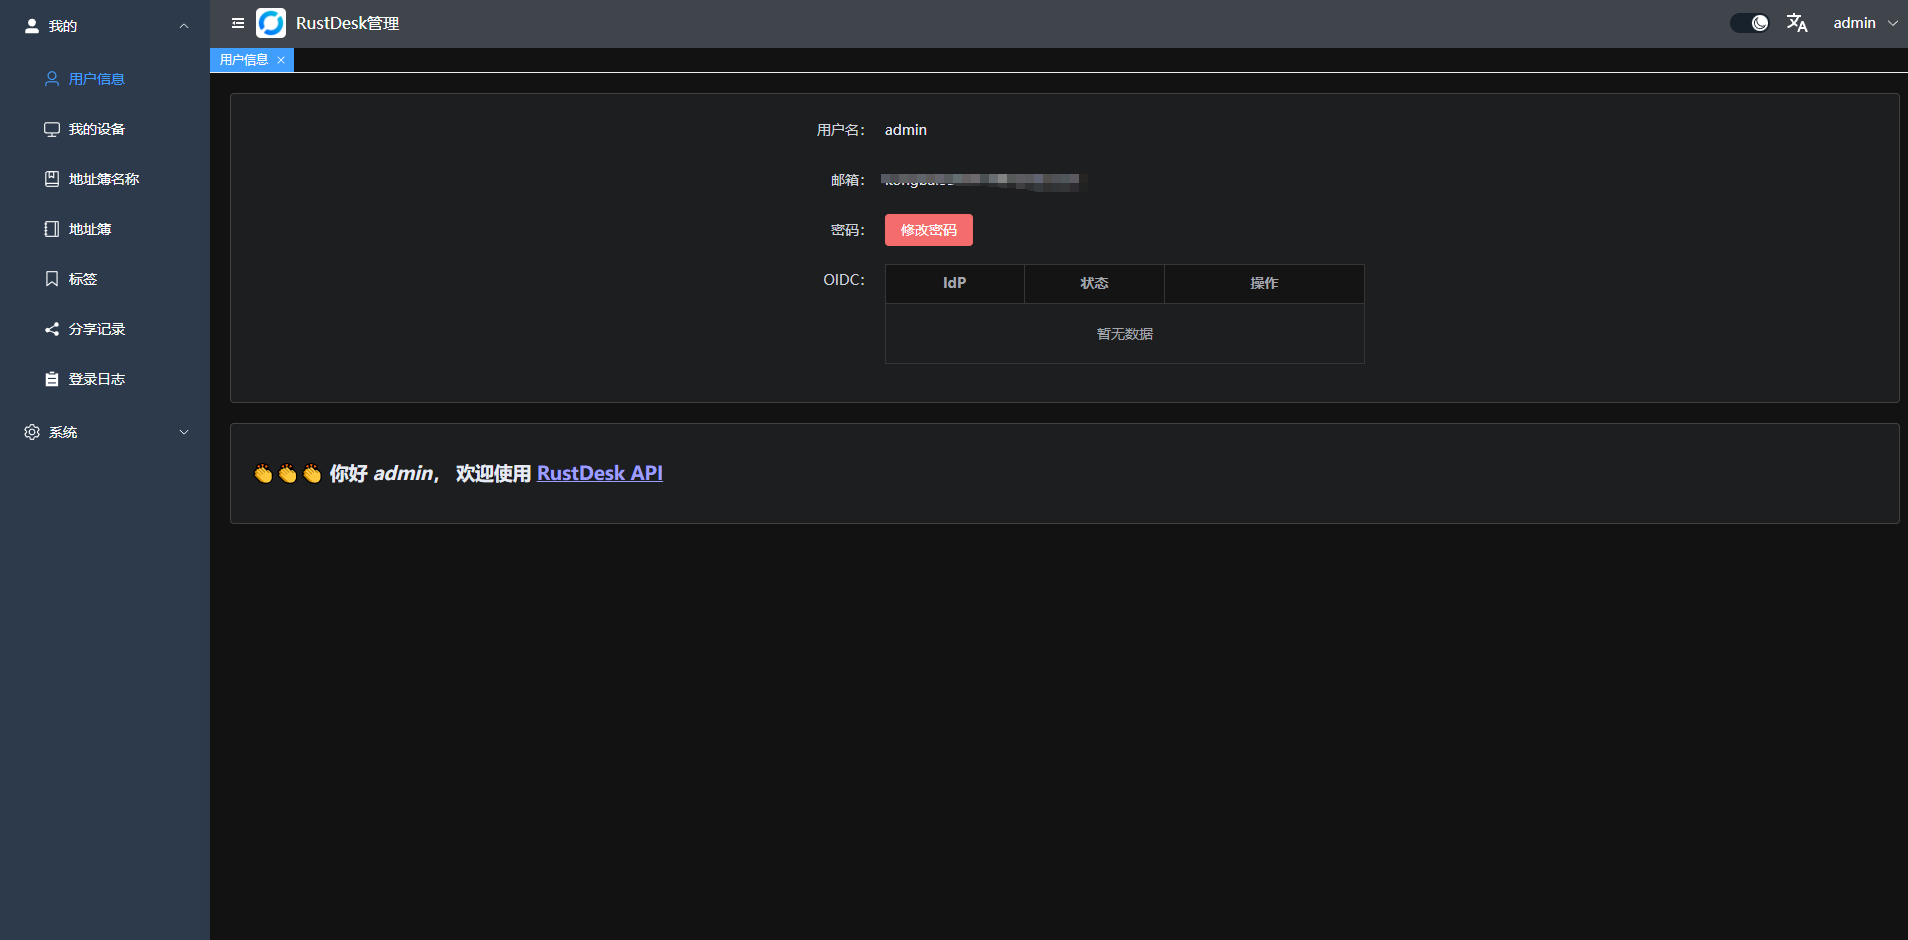Image resolution: width=1908 pixels, height=940 pixels.
Task: Click the 状态 column header
Action: pos(1094,283)
